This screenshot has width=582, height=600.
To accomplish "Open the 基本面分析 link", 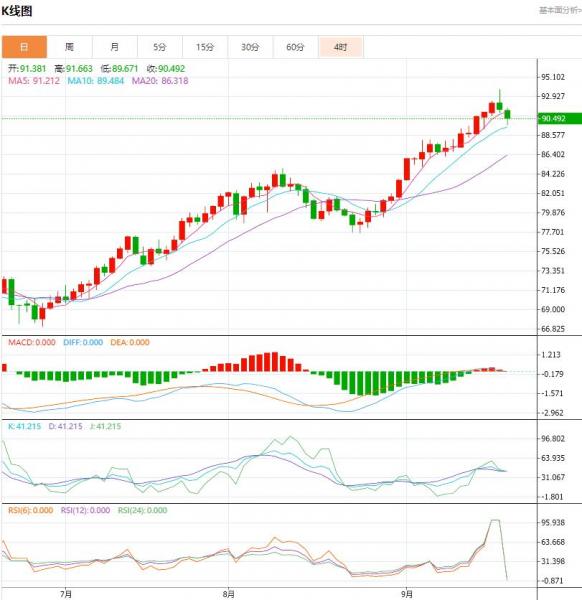I will (x=560, y=10).
